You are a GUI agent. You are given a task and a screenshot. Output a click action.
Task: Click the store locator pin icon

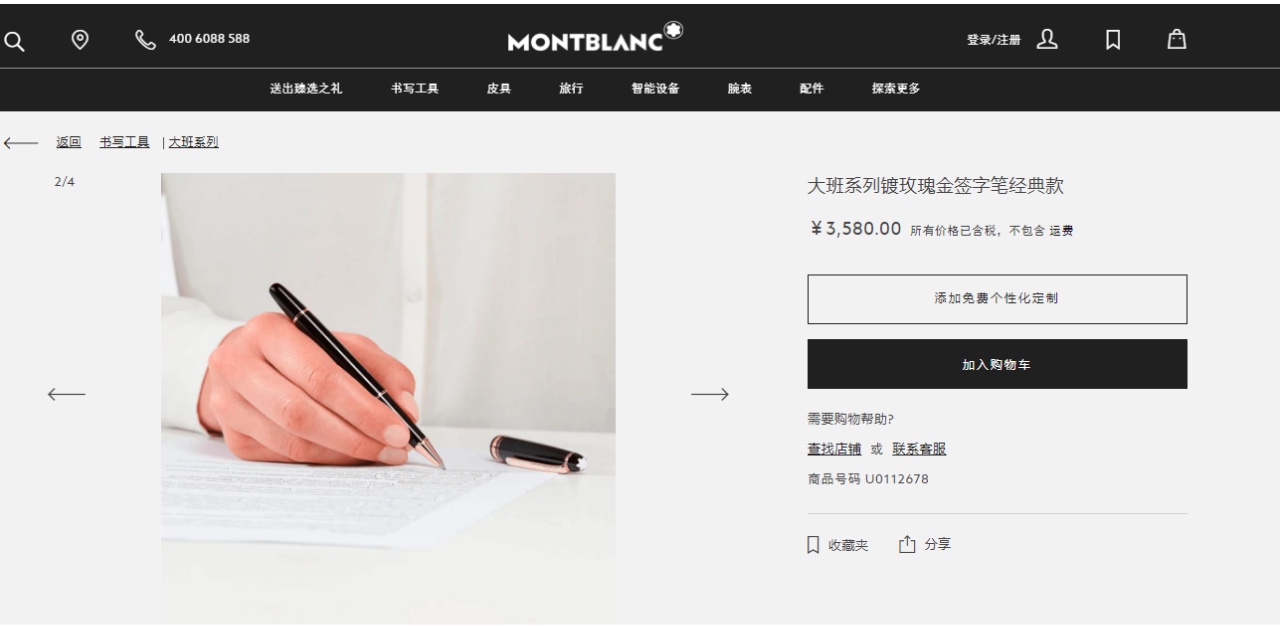click(x=79, y=39)
